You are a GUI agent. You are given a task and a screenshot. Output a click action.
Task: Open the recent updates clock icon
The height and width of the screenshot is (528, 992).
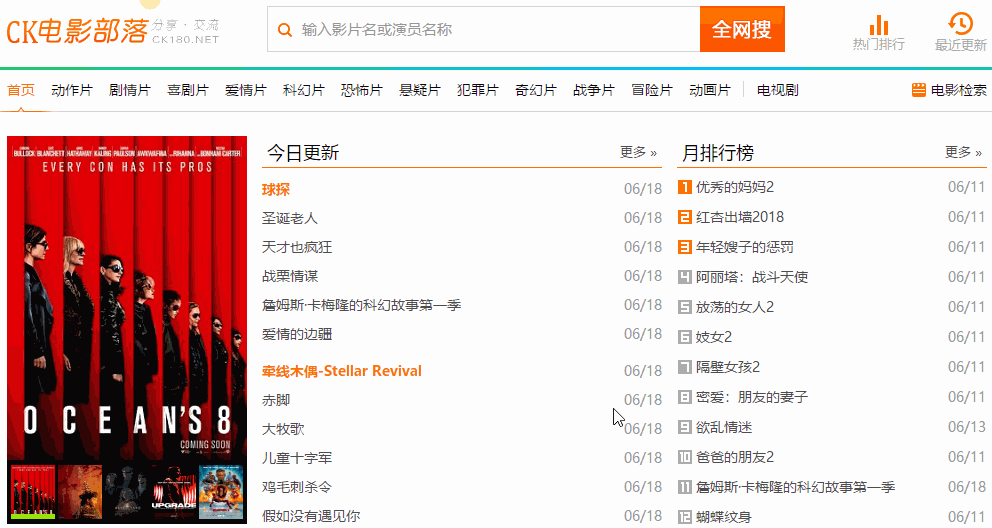960,24
